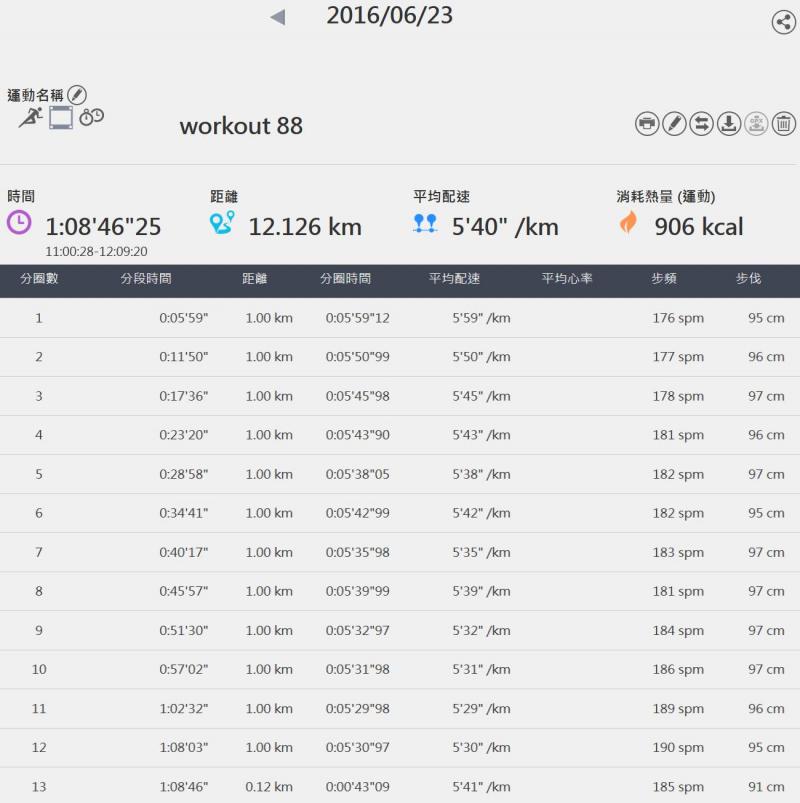Select lap 10 number cell
The height and width of the screenshot is (803, 800).
39,669
